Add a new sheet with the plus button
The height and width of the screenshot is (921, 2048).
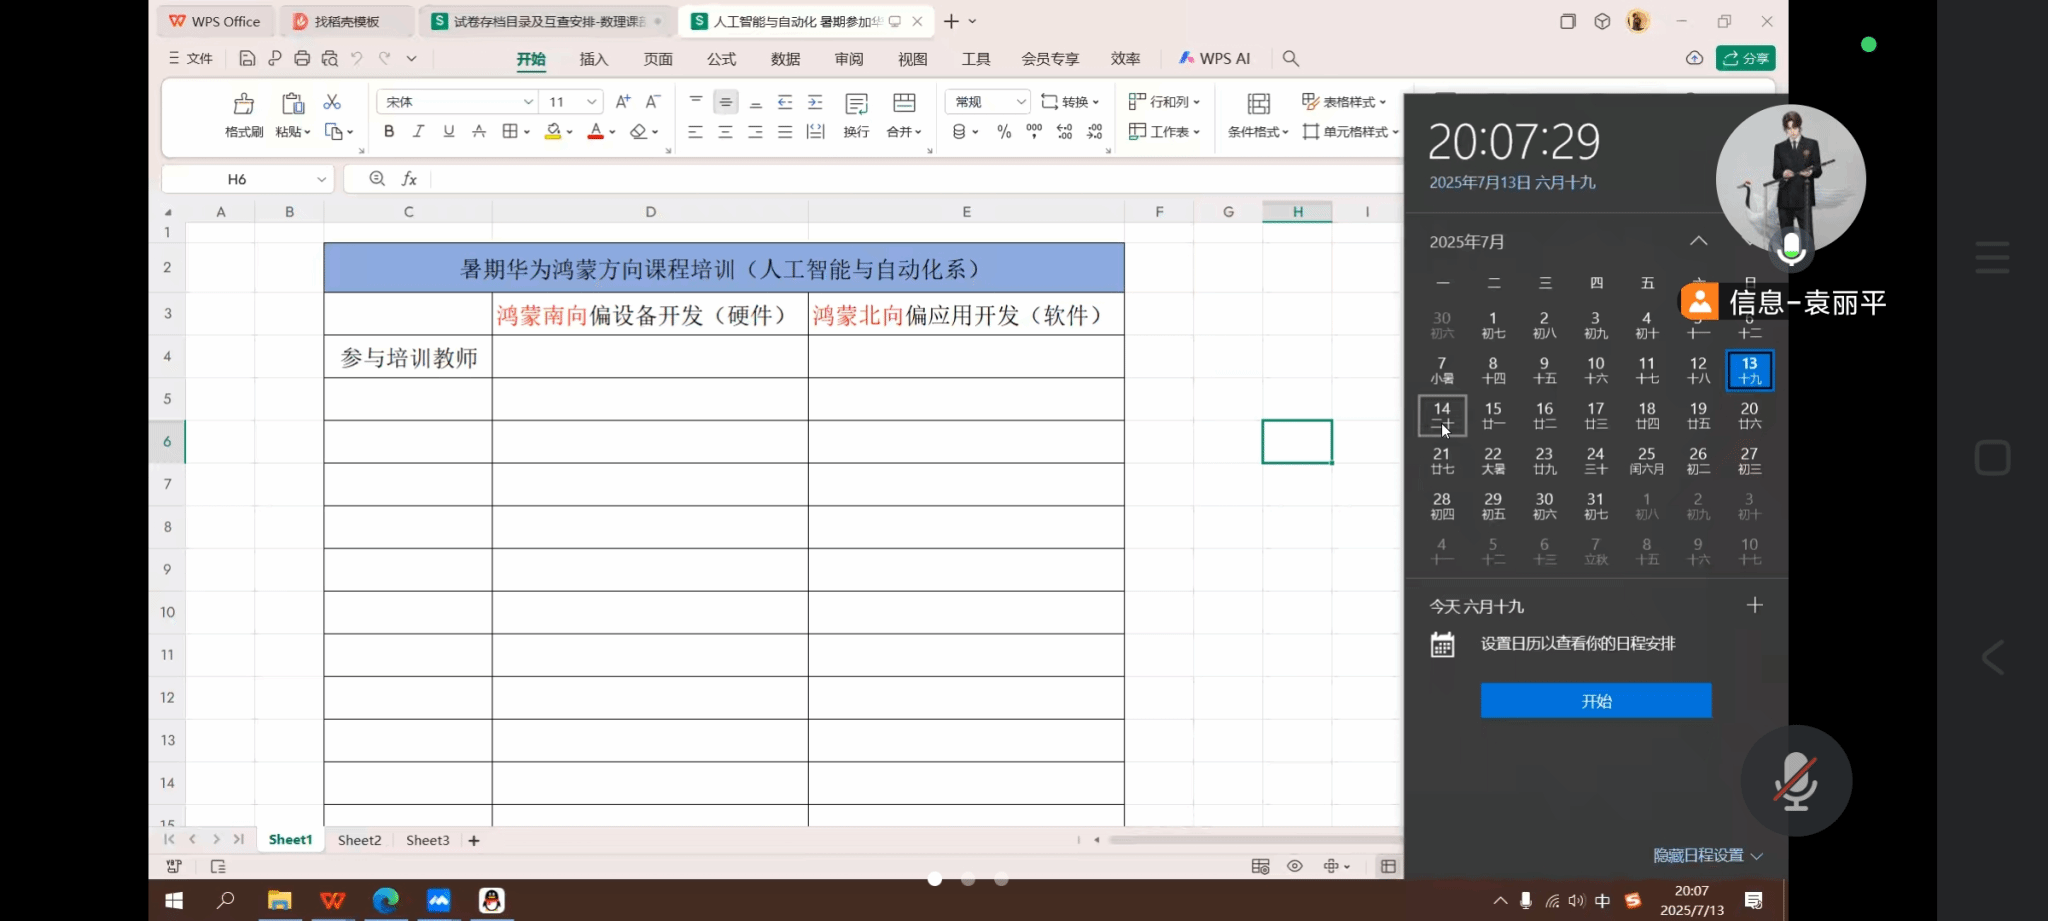click(474, 841)
